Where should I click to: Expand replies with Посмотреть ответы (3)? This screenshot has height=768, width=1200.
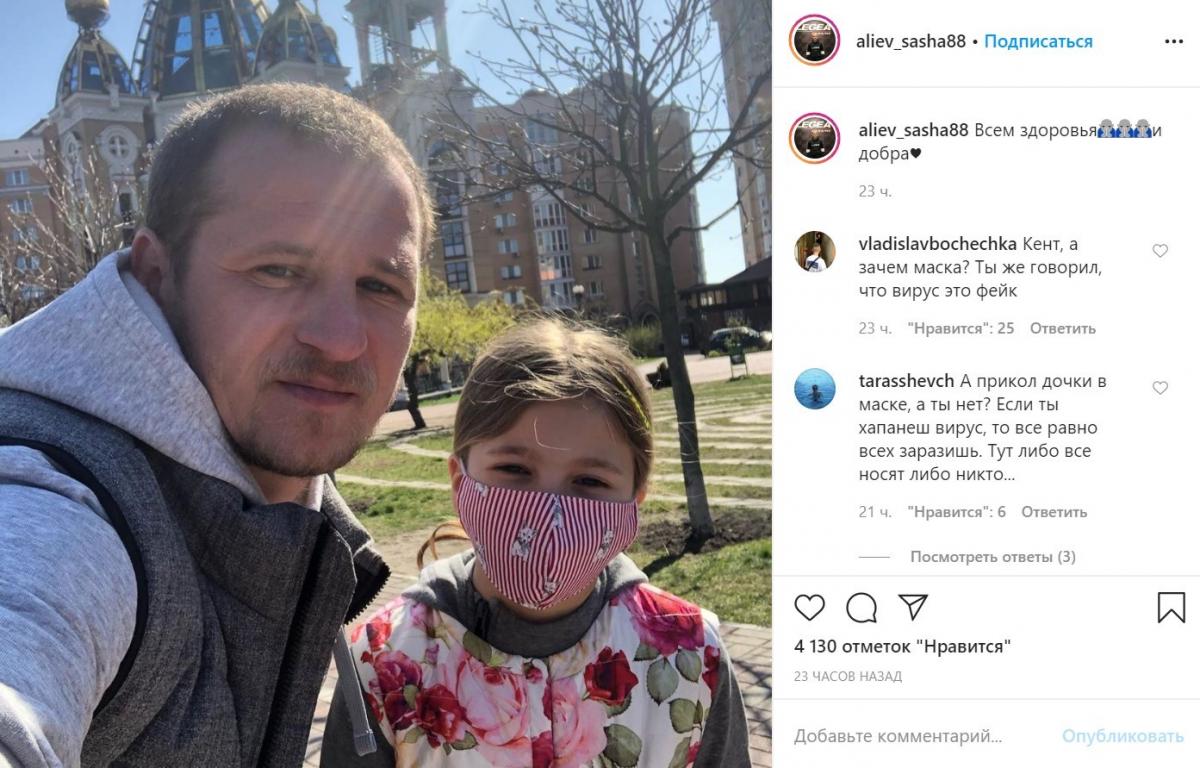click(993, 556)
